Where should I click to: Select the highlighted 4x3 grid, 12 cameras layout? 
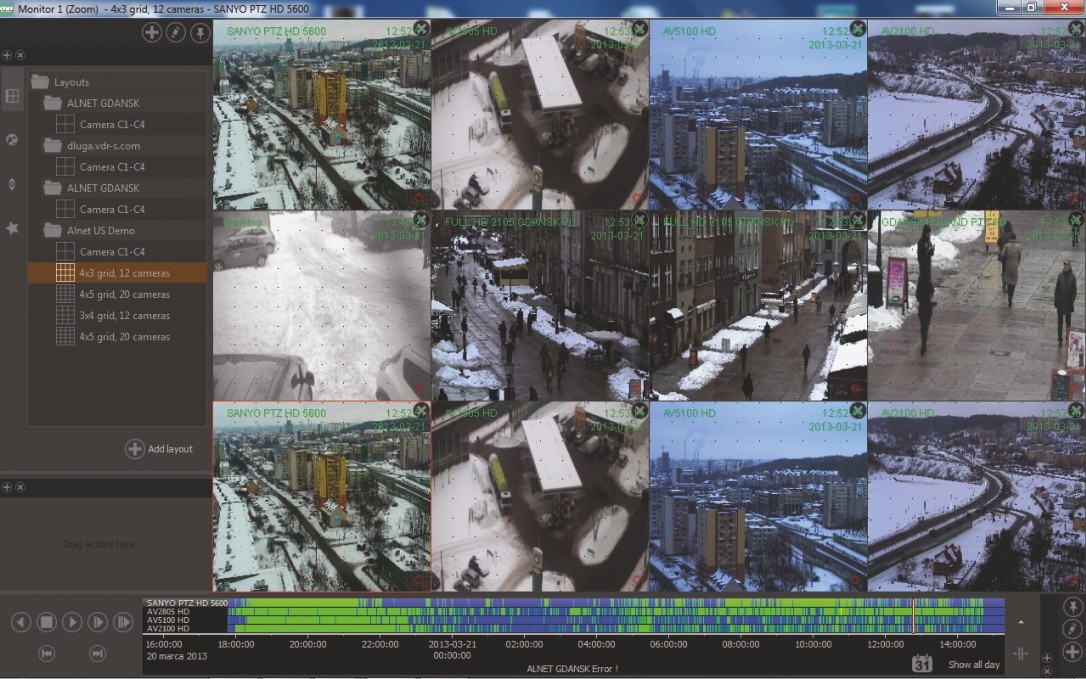click(124, 273)
